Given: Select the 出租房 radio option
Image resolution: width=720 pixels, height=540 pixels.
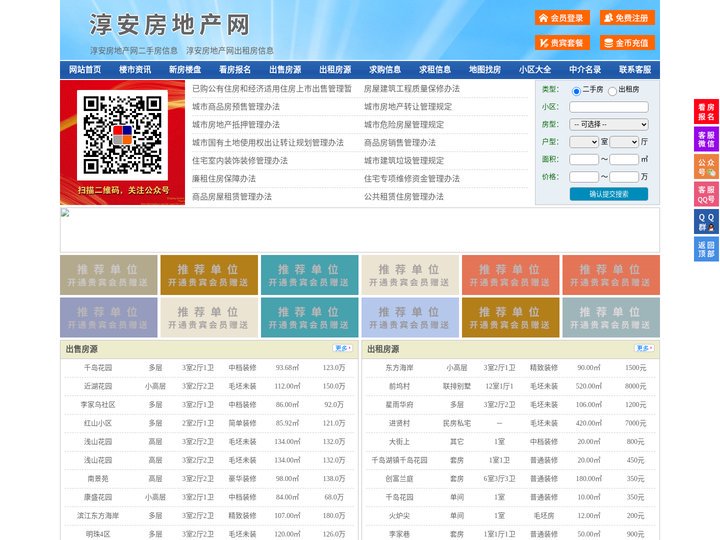Looking at the screenshot, I should point(612,91).
